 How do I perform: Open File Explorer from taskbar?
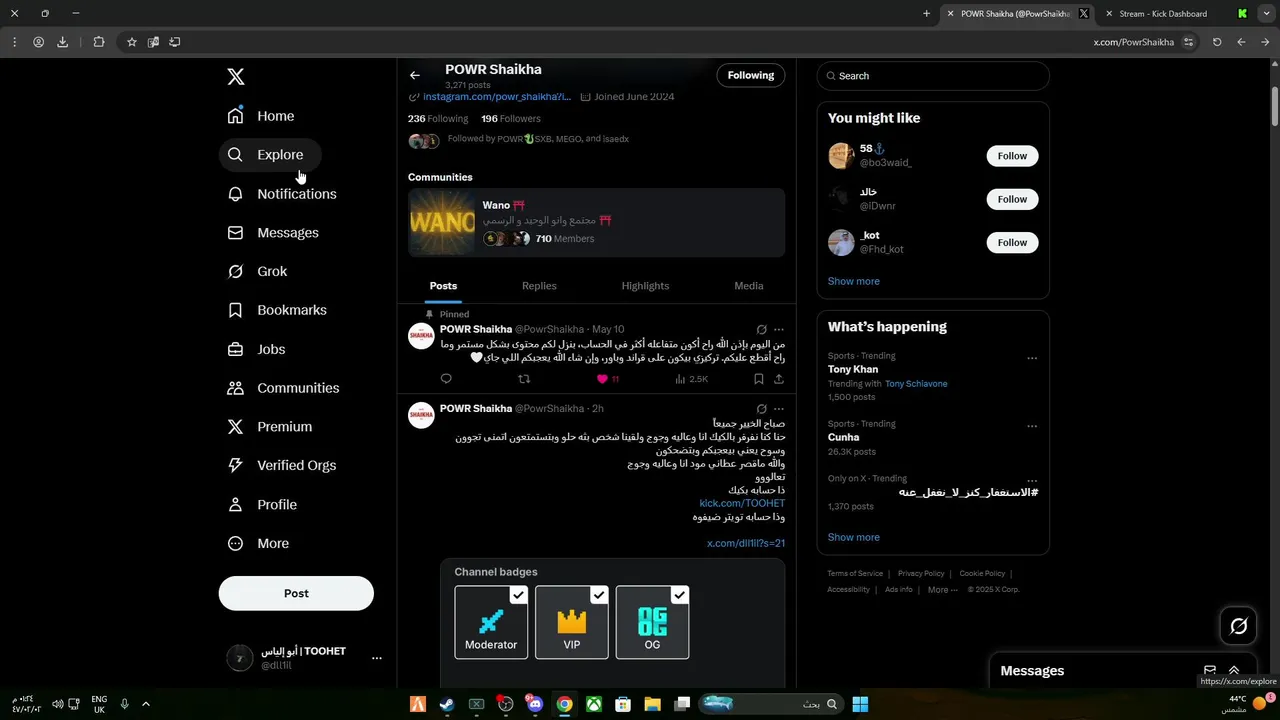pyautogui.click(x=652, y=704)
